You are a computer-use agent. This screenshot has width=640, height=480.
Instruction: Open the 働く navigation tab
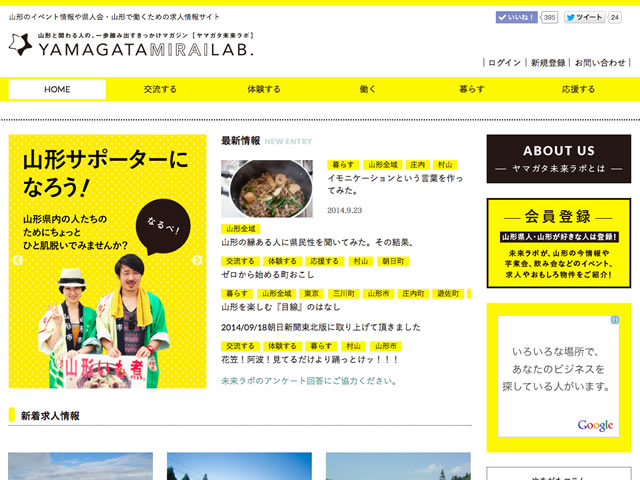pos(367,89)
